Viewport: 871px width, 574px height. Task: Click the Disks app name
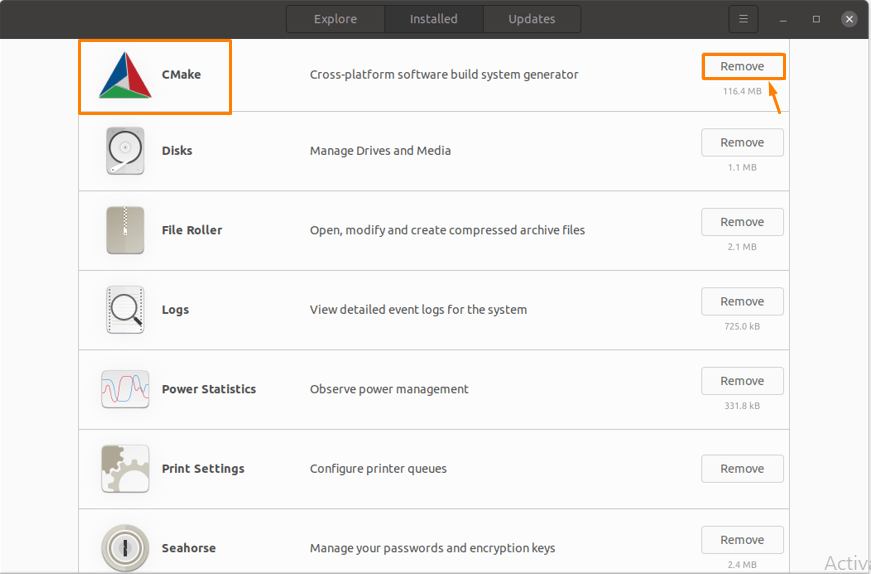tap(177, 151)
